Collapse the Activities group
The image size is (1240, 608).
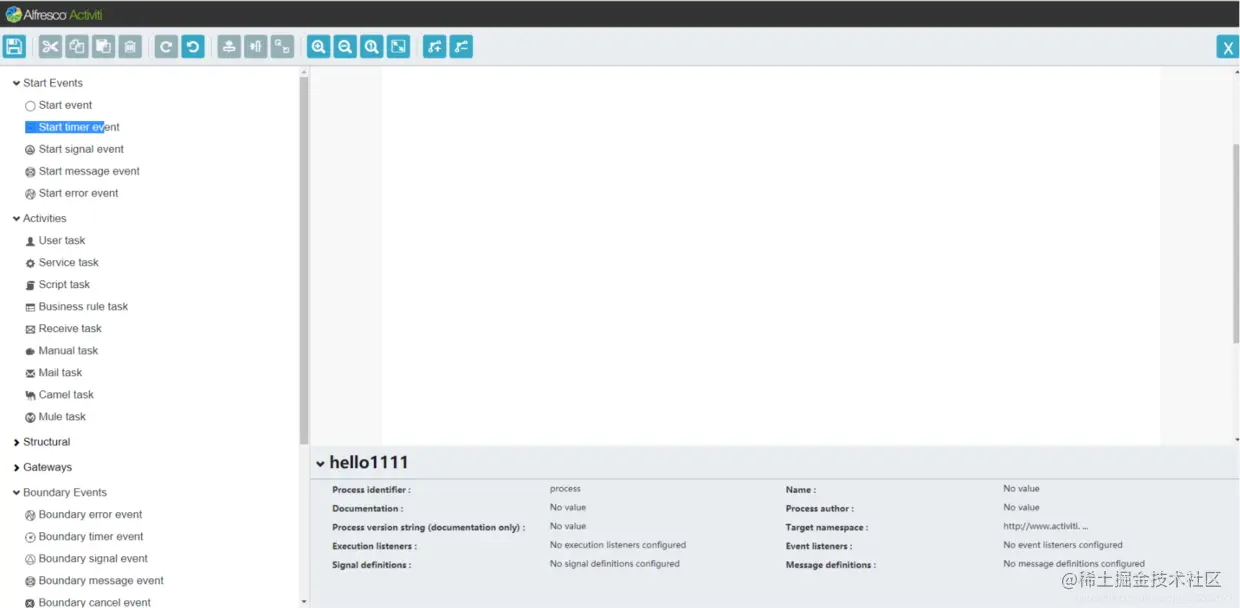[x=39, y=218]
